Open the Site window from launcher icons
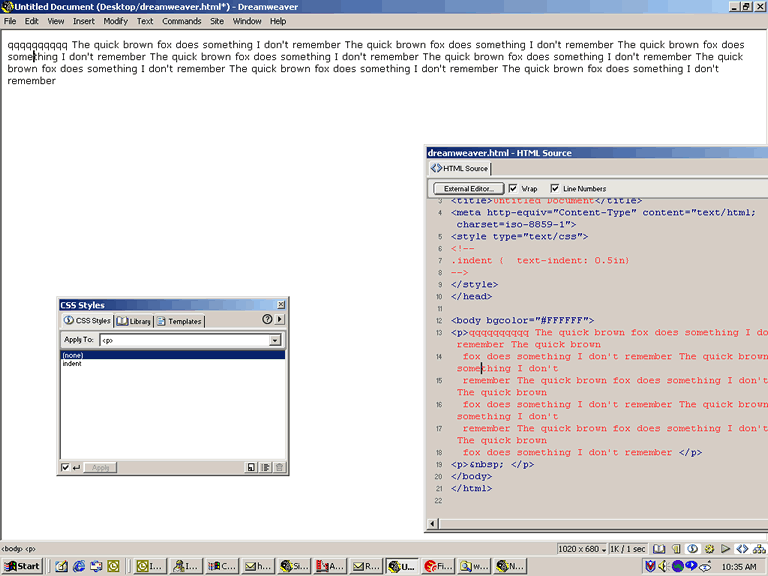 click(759, 549)
